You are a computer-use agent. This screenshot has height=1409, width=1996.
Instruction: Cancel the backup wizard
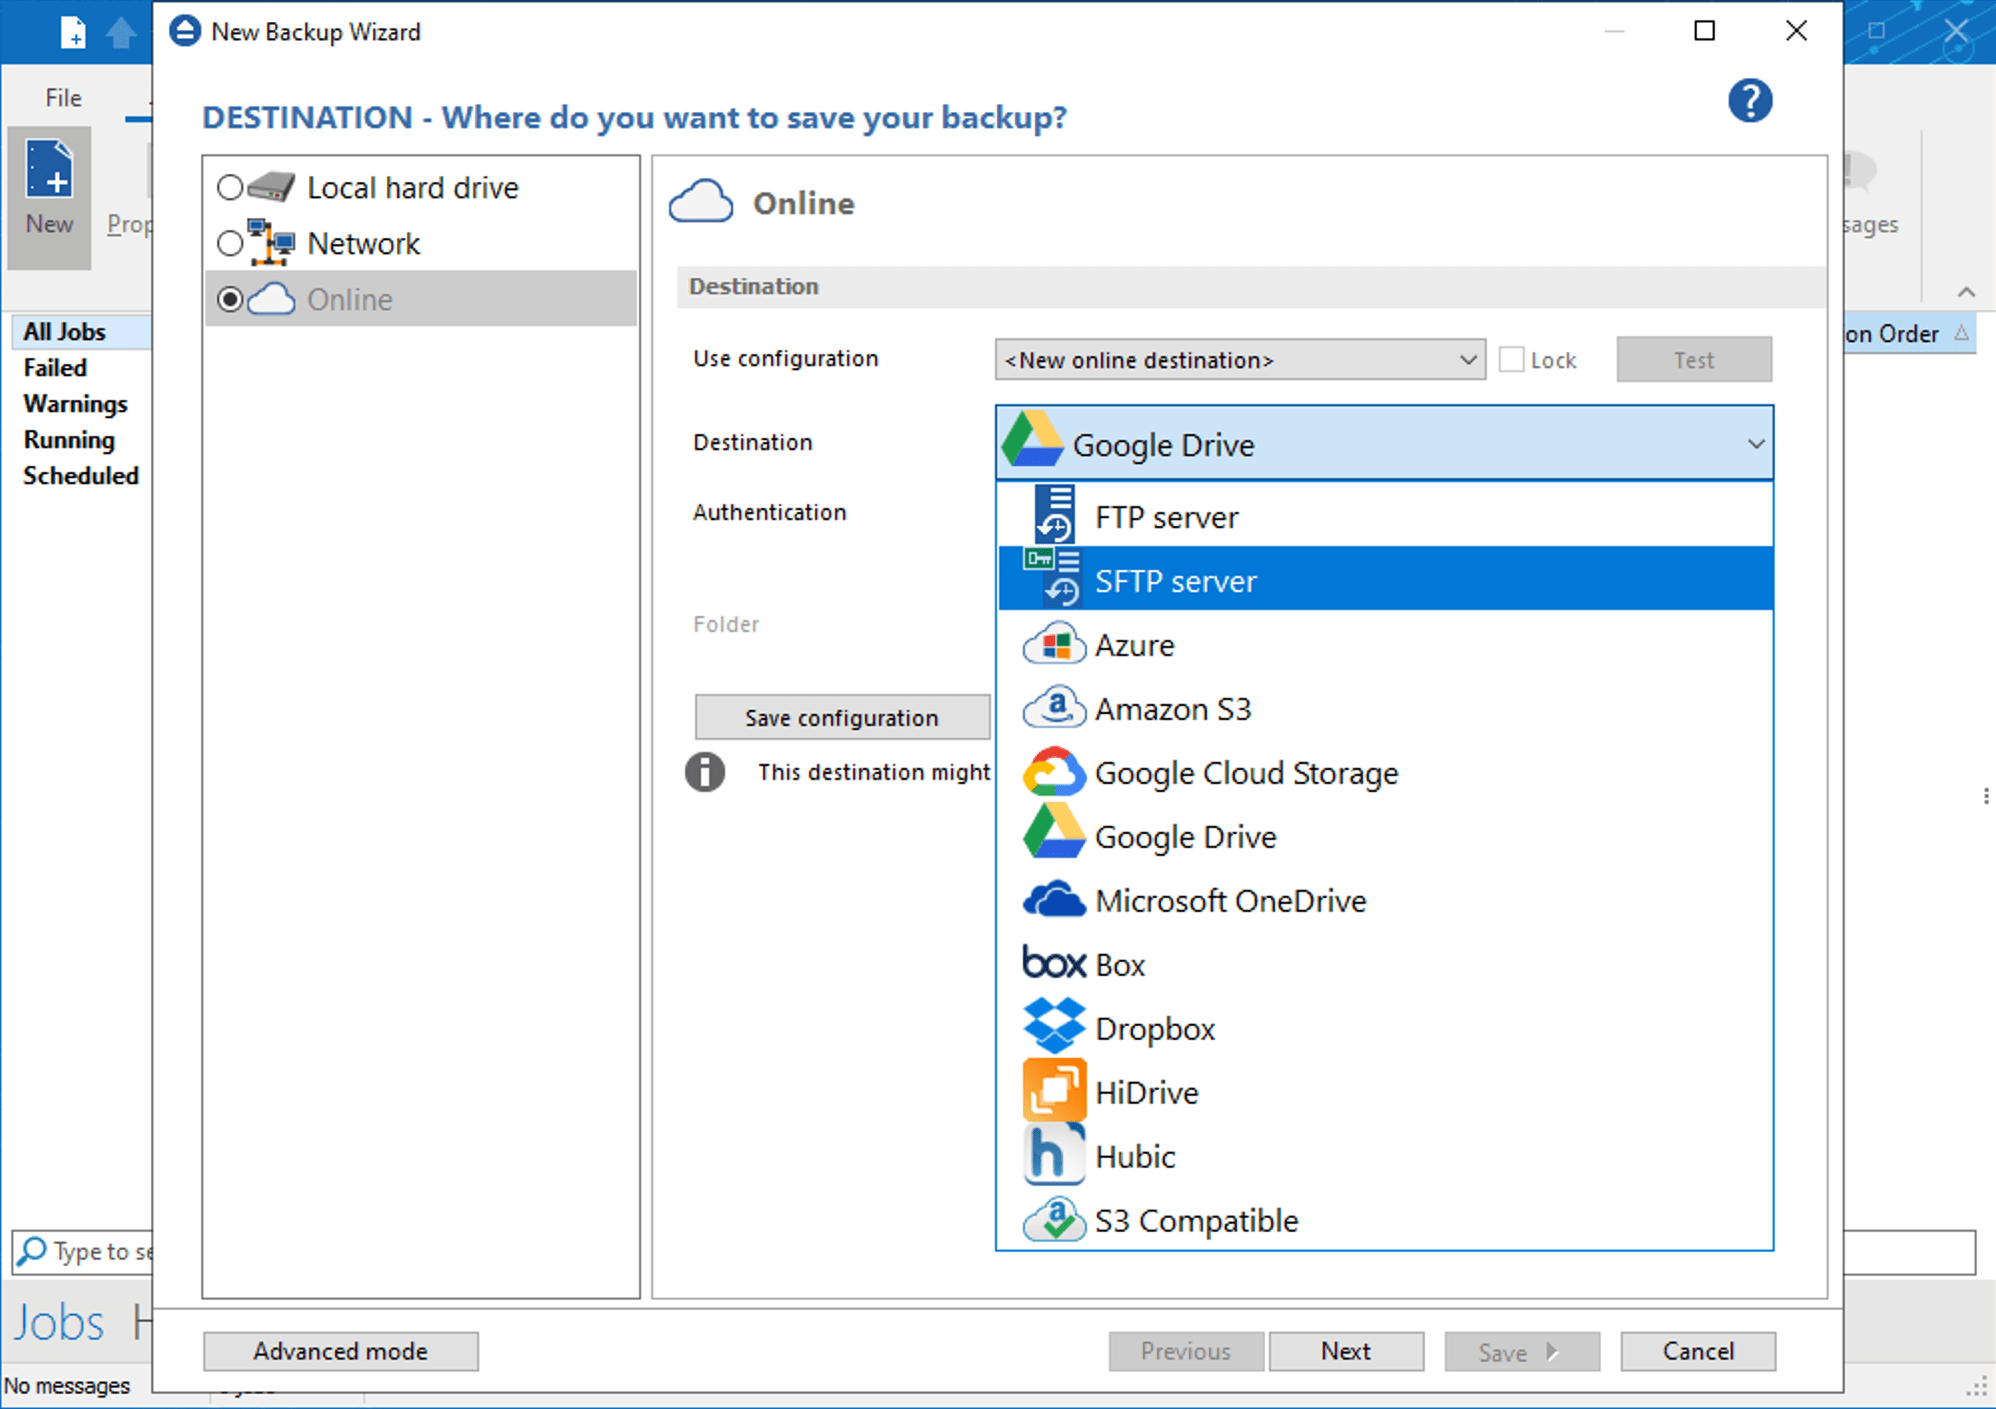1698,1350
